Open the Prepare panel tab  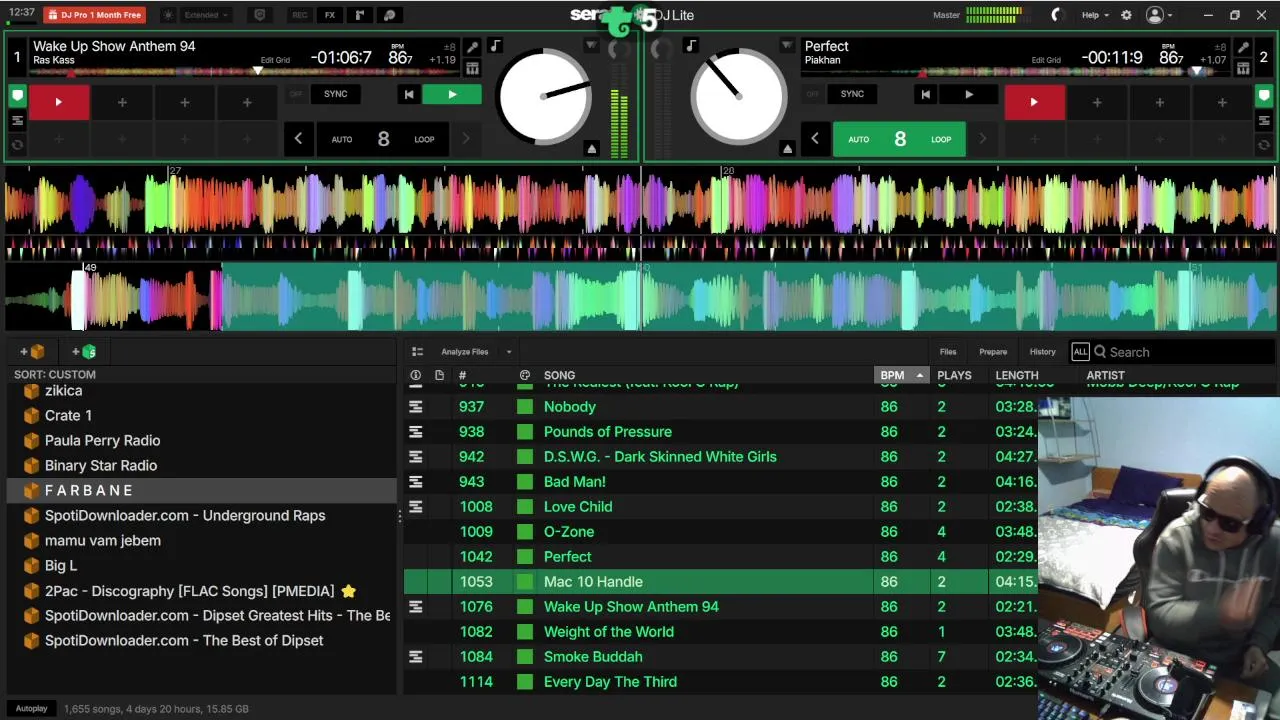[x=993, y=352]
